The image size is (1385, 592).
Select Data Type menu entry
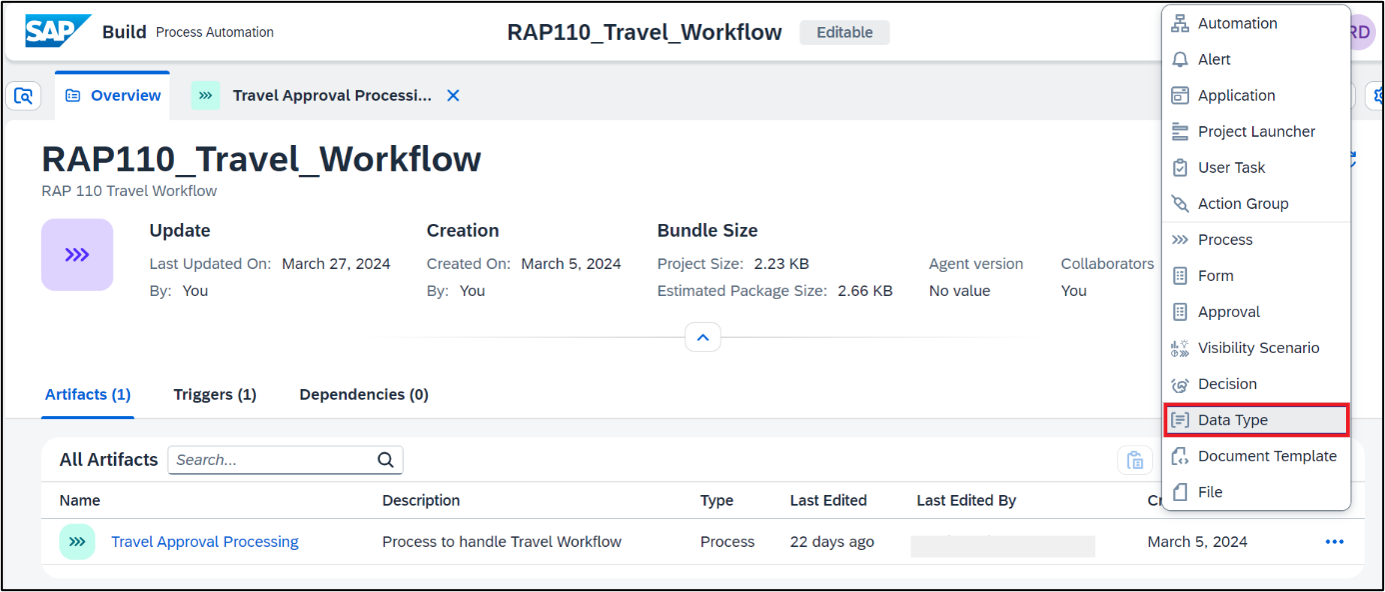click(x=1256, y=420)
